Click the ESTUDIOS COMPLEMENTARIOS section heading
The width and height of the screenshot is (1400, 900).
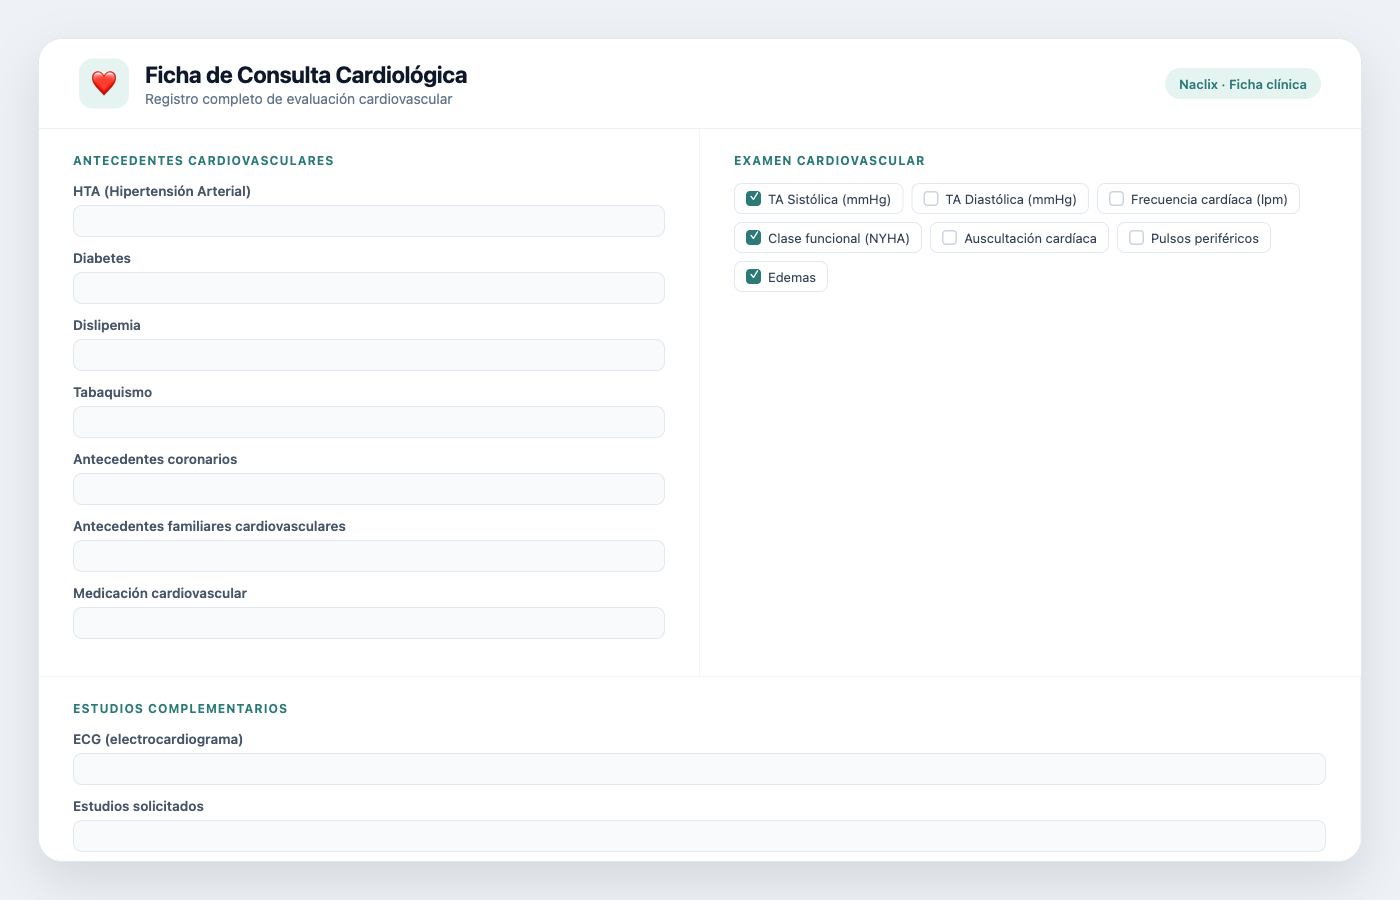(181, 709)
